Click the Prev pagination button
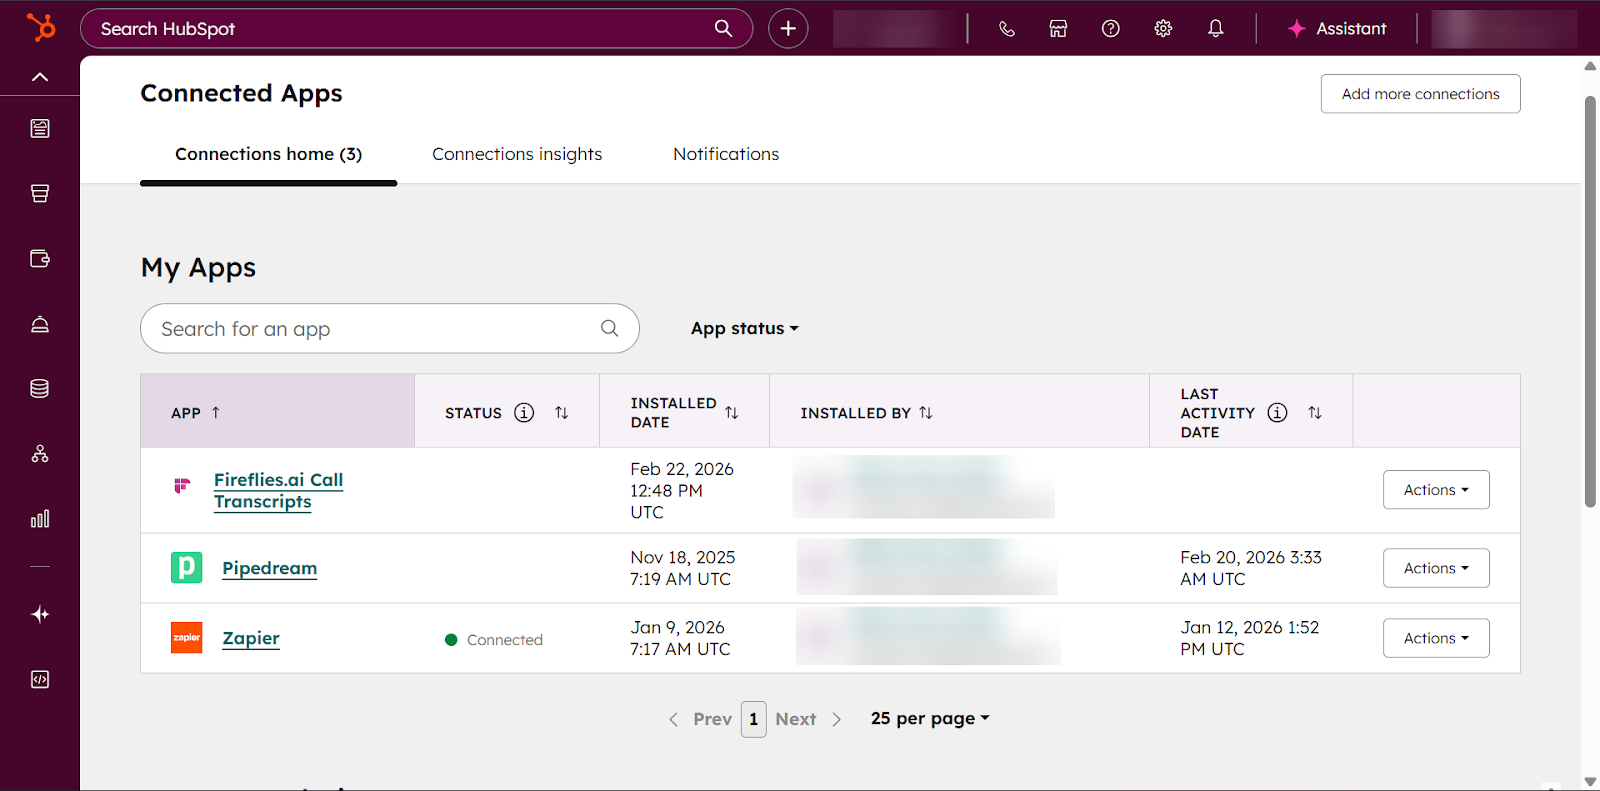Image resolution: width=1600 pixels, height=791 pixels. [x=701, y=719]
